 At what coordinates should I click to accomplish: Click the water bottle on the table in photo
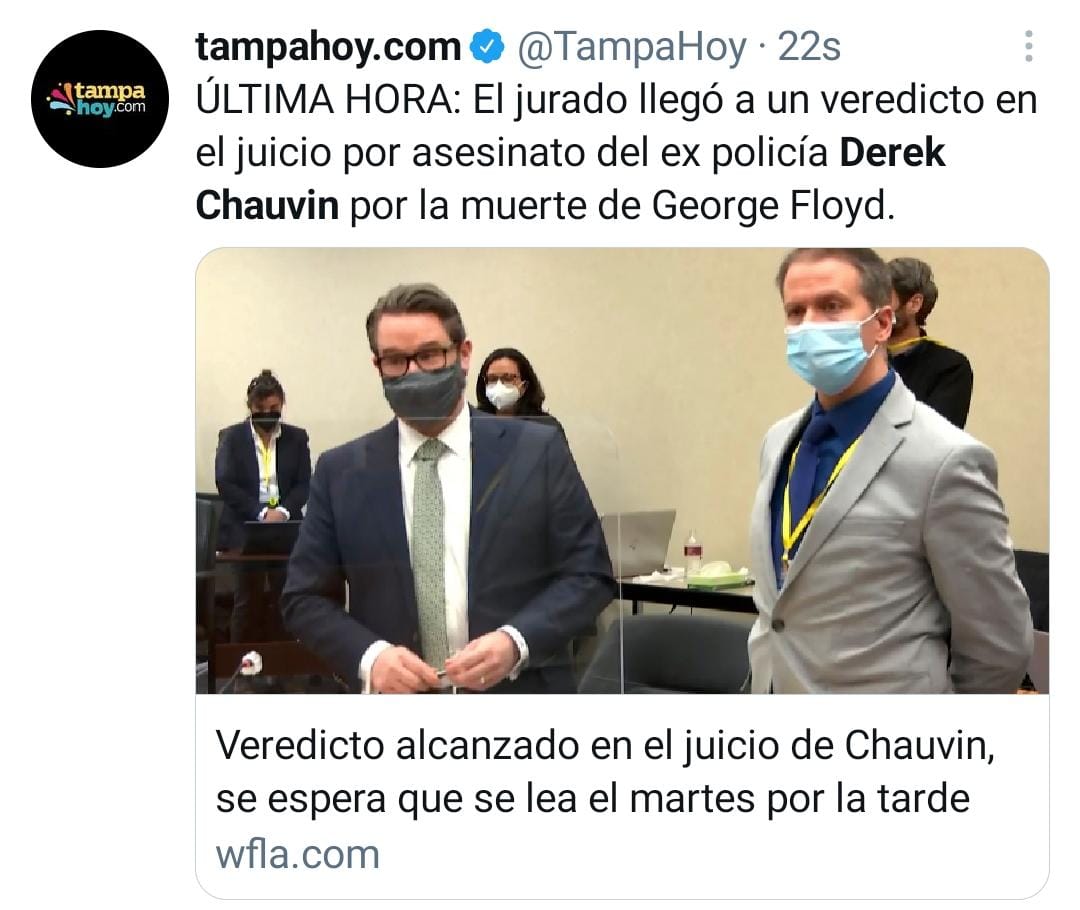click(691, 552)
